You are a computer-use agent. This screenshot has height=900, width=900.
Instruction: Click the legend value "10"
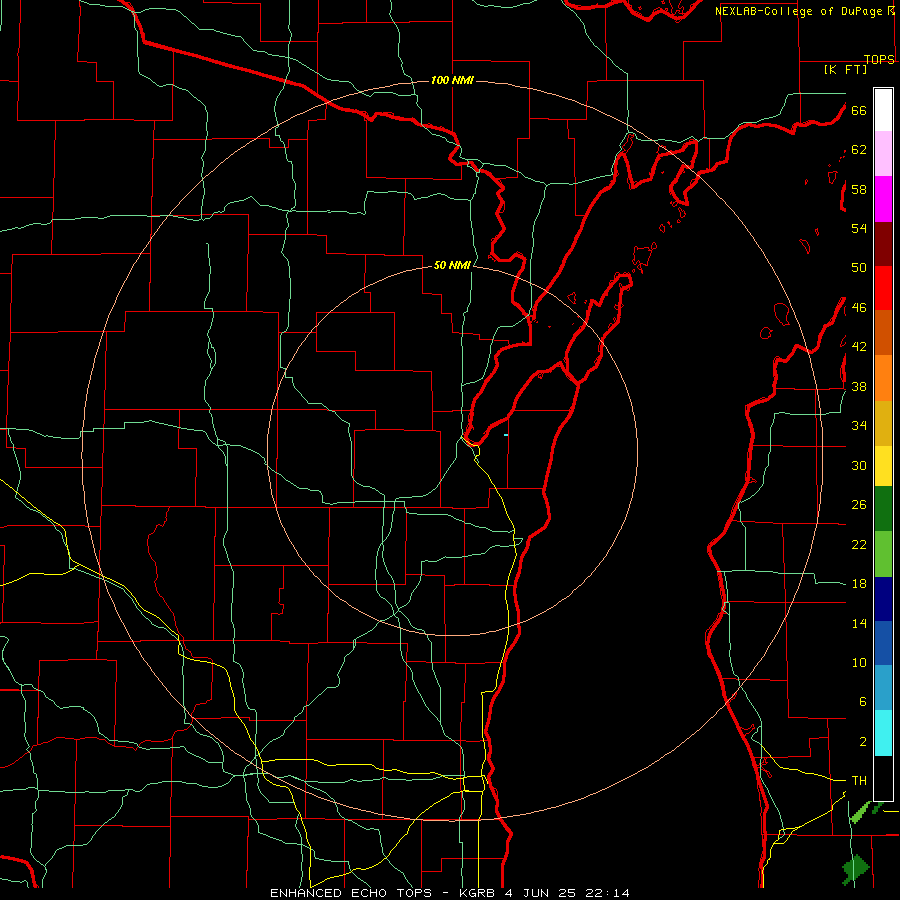859,663
